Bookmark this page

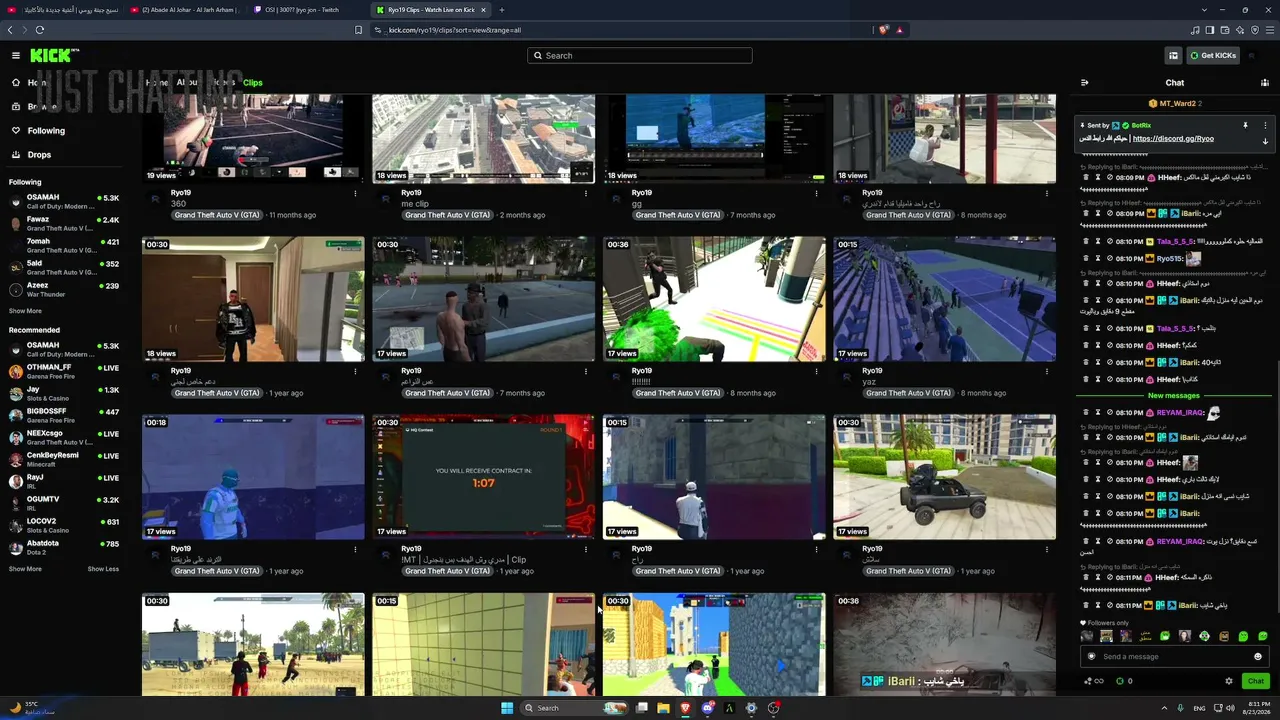(x=359, y=30)
